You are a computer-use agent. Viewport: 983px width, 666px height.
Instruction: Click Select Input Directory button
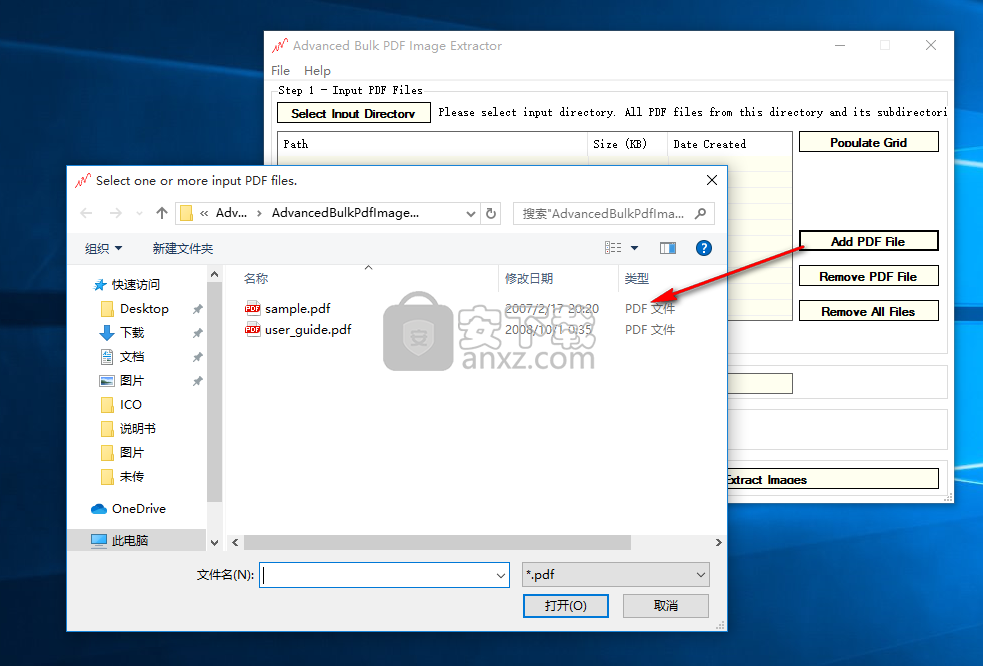[x=354, y=114]
